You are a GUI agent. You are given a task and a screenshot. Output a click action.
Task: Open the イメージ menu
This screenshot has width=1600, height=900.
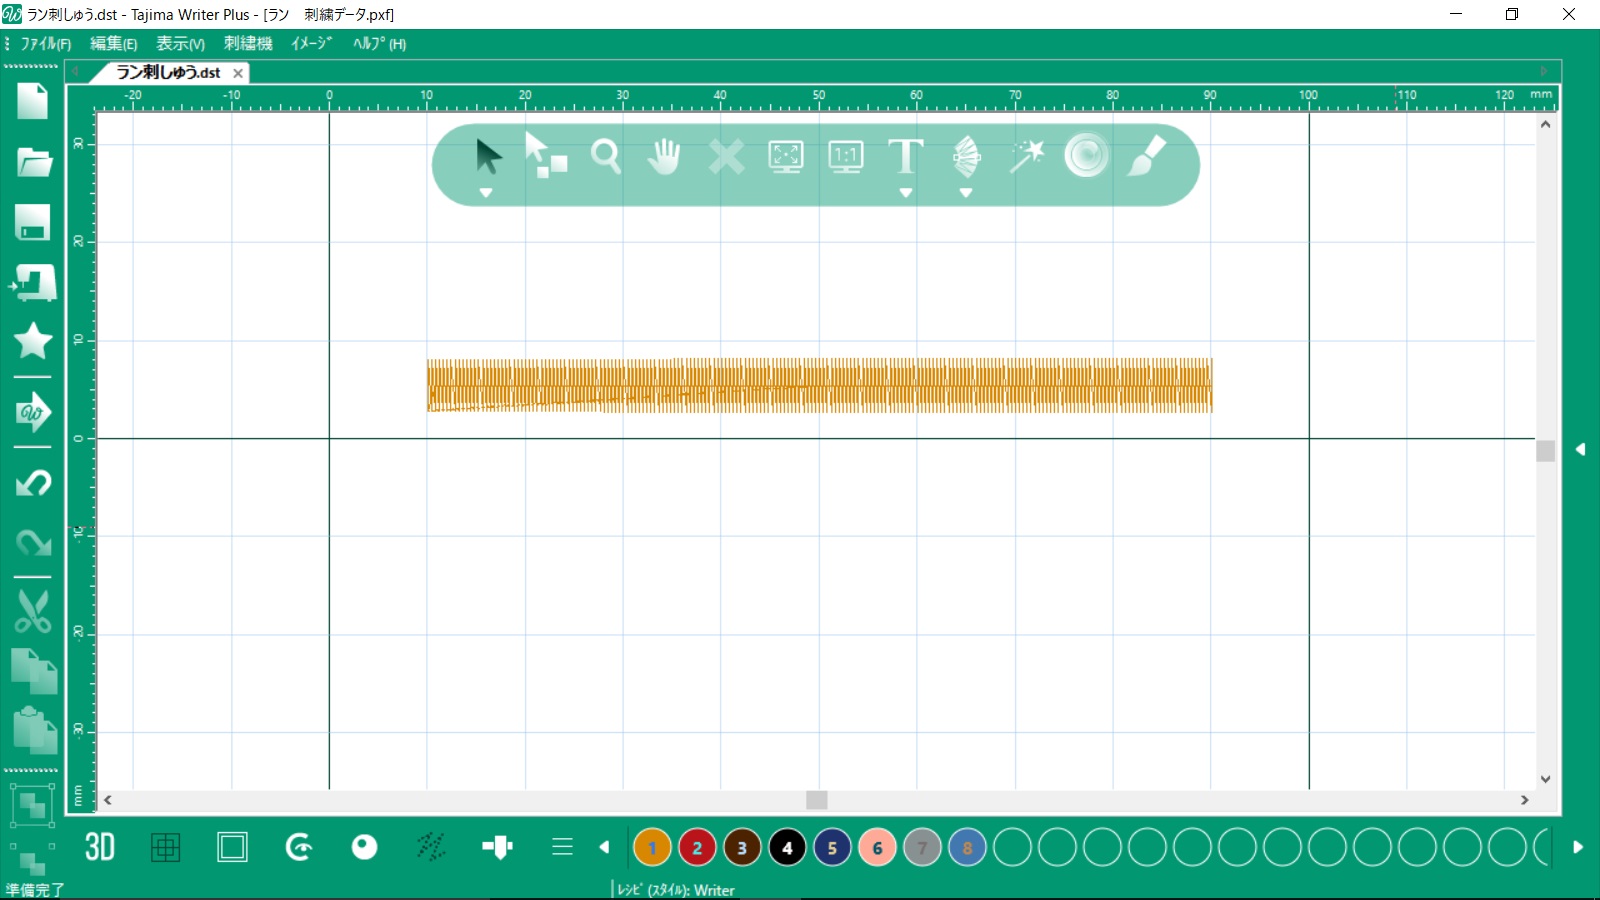click(x=311, y=43)
